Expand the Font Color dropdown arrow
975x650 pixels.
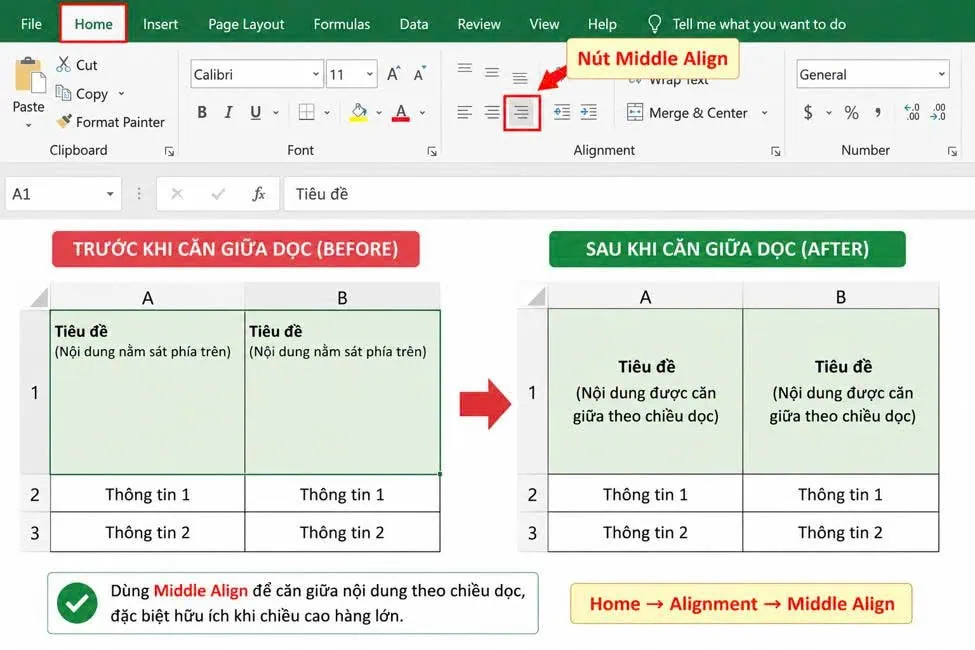[x=422, y=113]
